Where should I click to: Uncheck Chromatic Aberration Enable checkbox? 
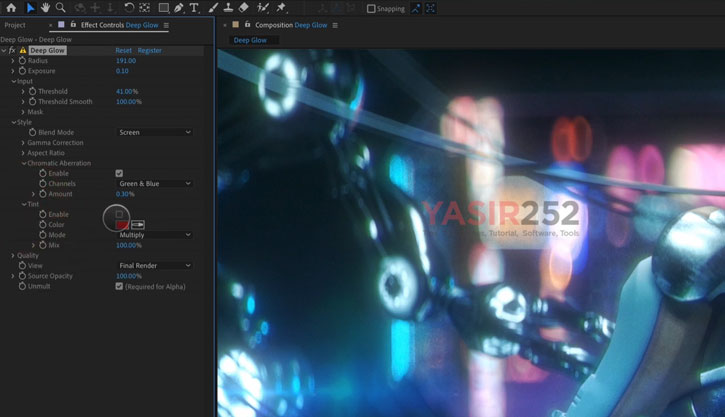pos(119,173)
